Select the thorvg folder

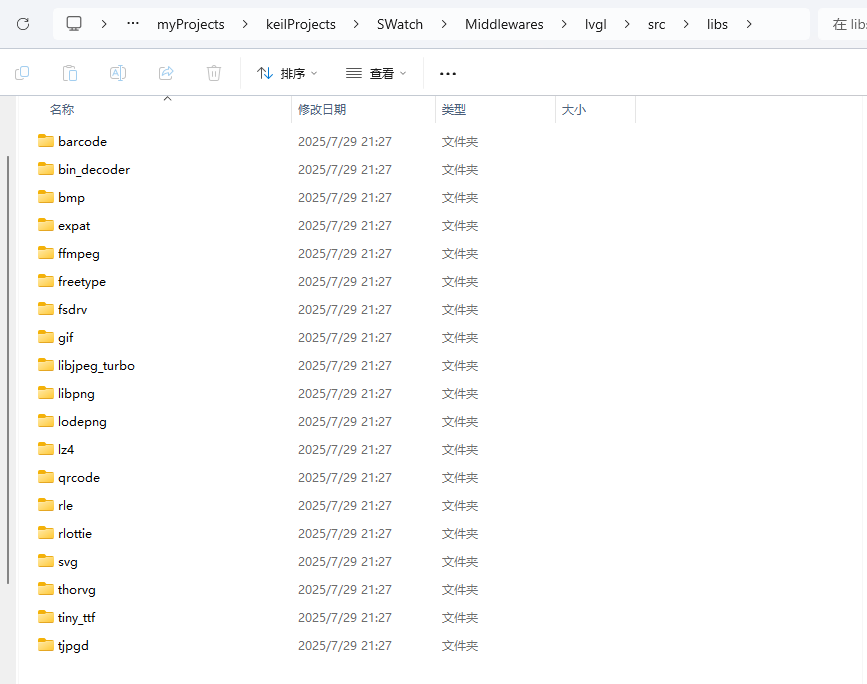coord(77,590)
